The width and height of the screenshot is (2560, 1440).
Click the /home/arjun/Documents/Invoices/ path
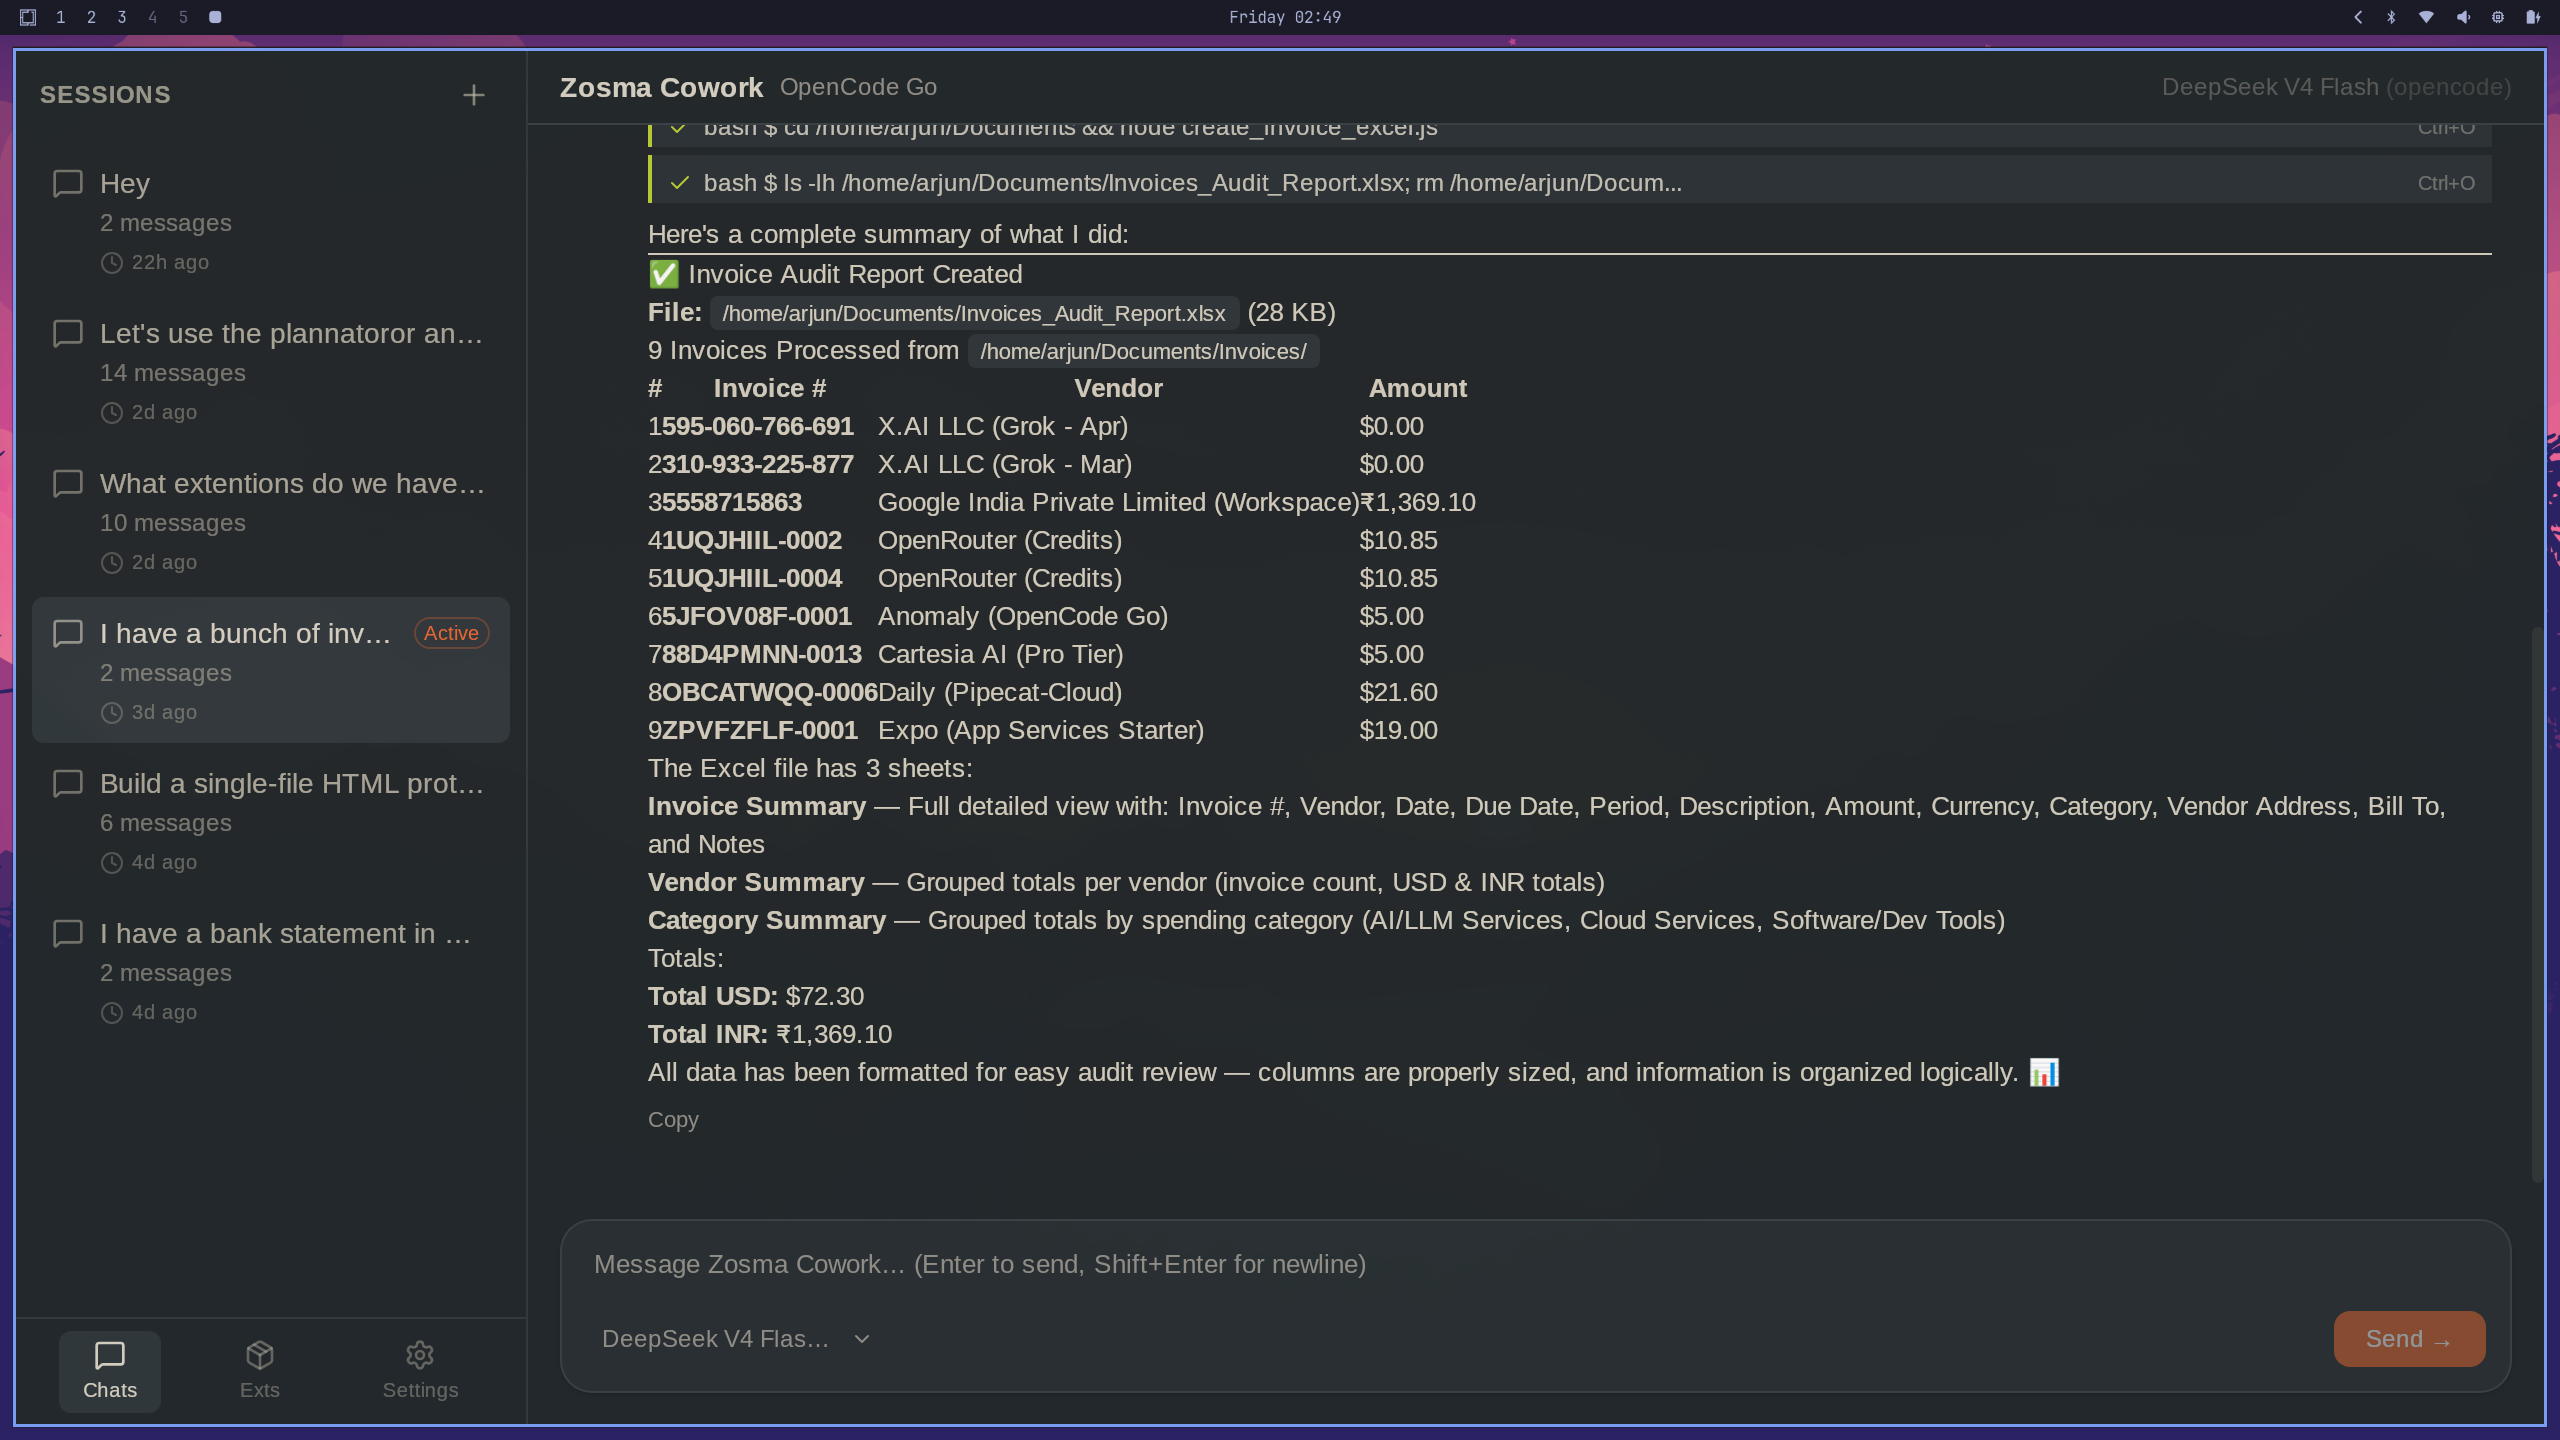pos(1143,351)
